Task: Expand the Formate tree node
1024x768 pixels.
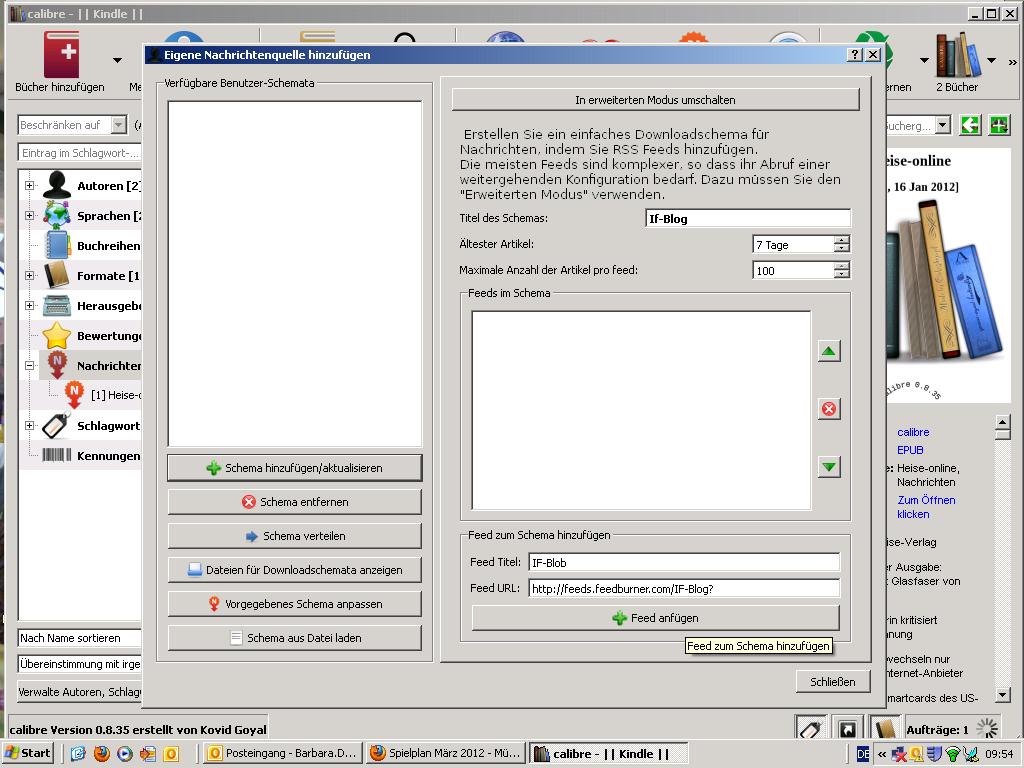Action: [29, 276]
